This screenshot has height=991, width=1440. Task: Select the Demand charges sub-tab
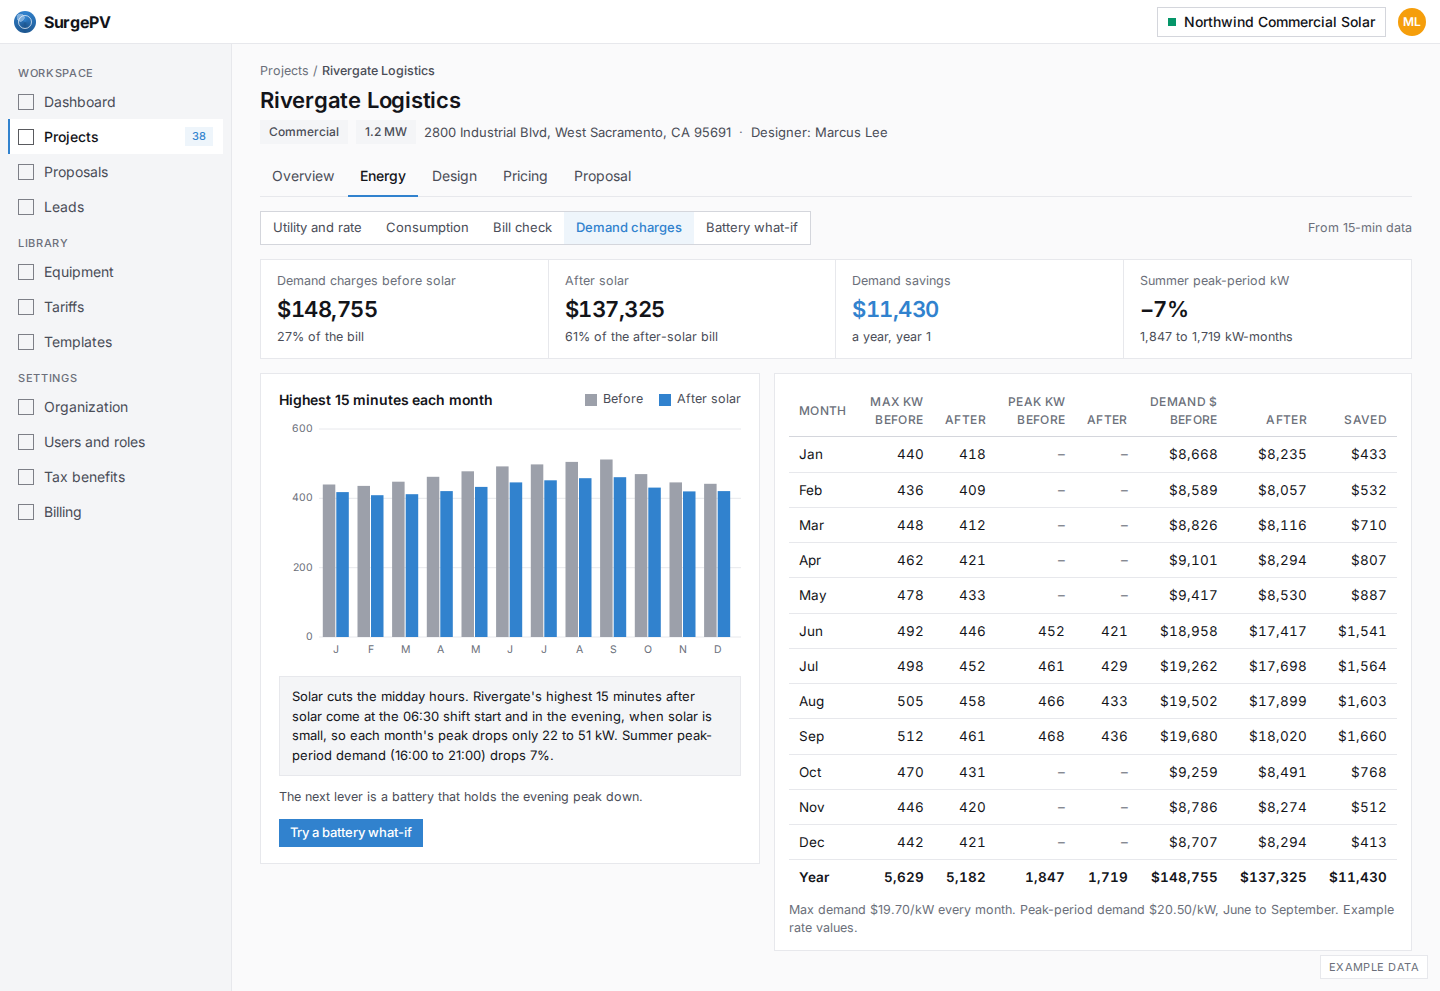pyautogui.click(x=629, y=228)
